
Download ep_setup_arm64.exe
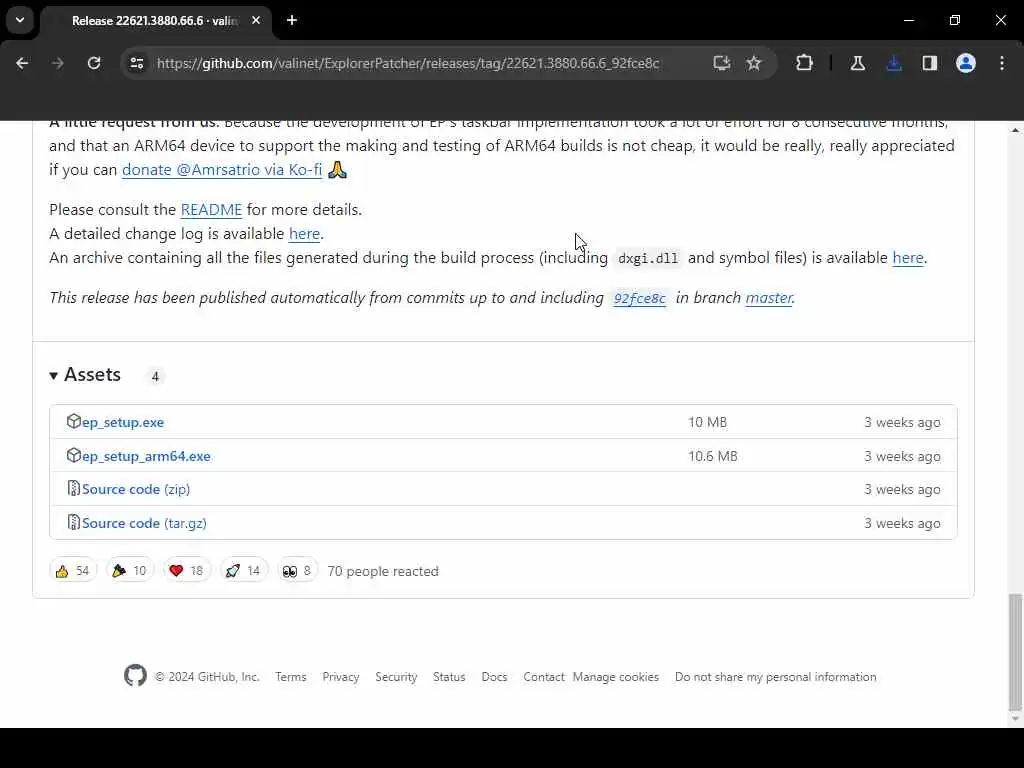[146, 456]
